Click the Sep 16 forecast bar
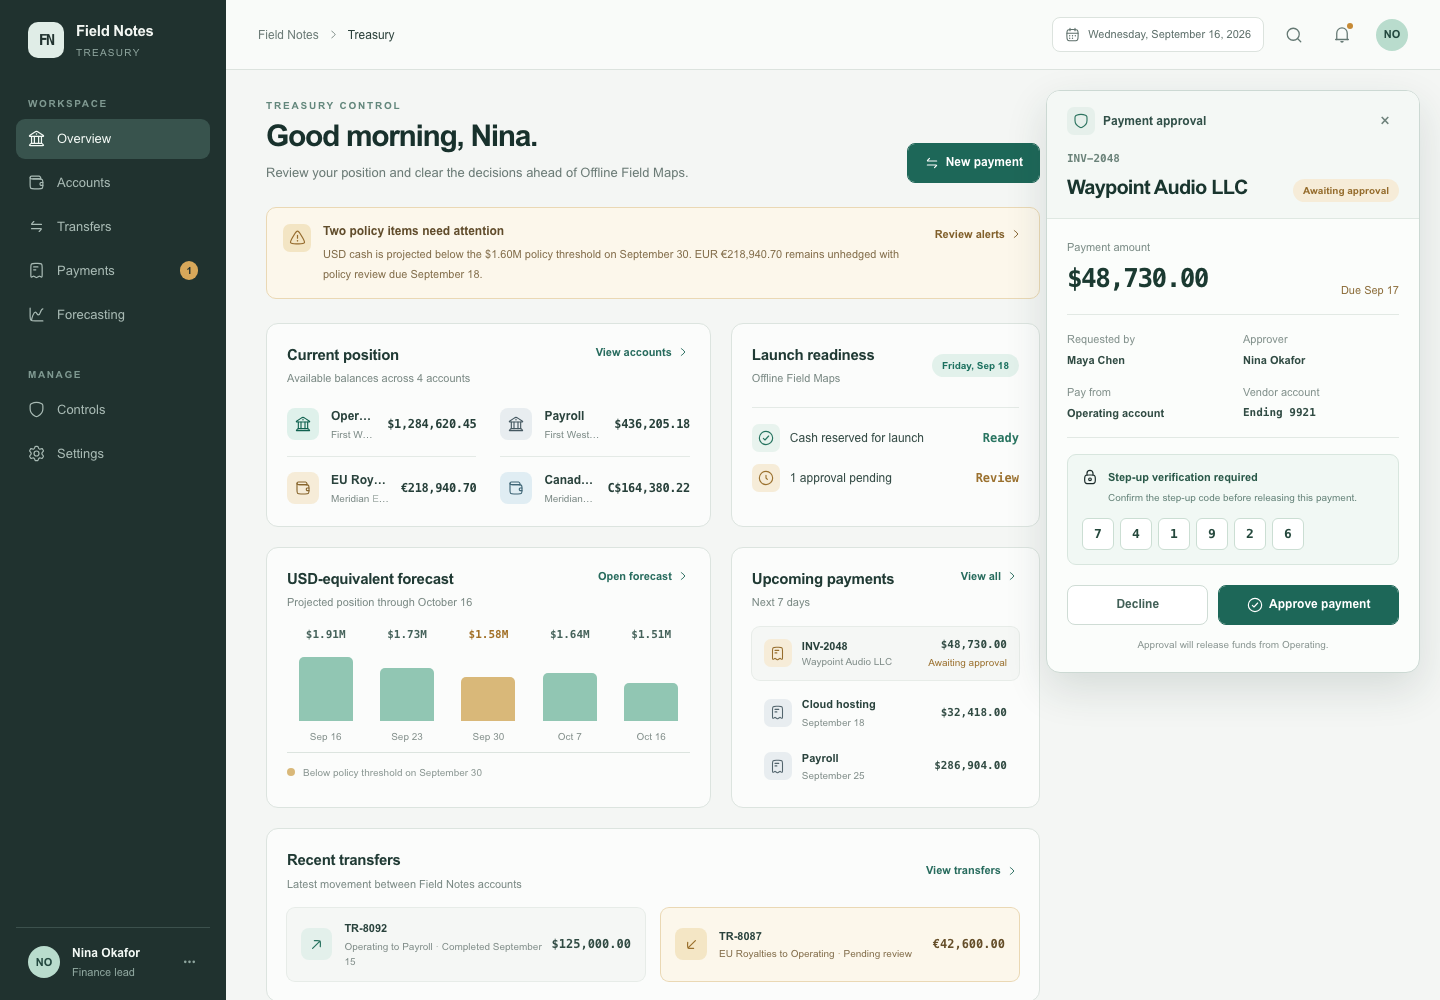This screenshot has height=1000, width=1440. point(326,689)
